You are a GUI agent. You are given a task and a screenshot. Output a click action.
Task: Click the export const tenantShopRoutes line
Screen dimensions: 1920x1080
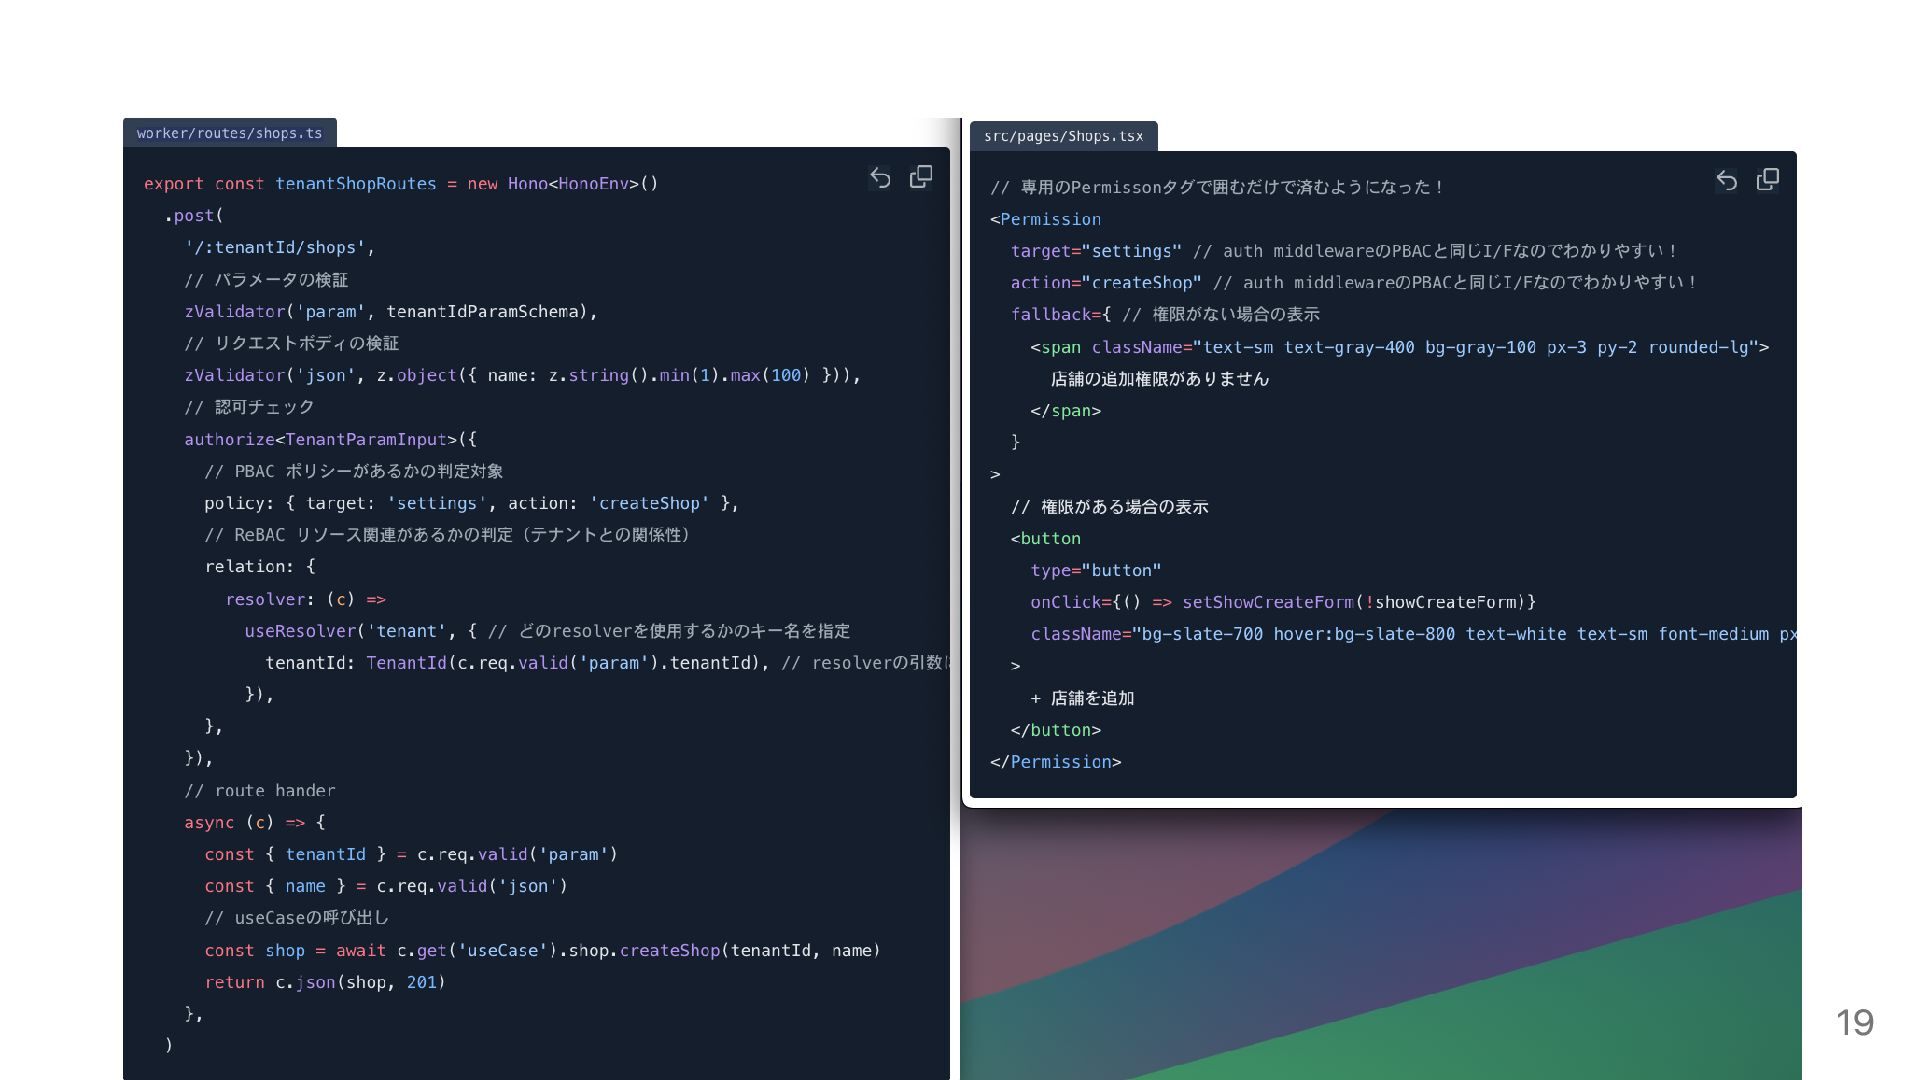coord(401,184)
